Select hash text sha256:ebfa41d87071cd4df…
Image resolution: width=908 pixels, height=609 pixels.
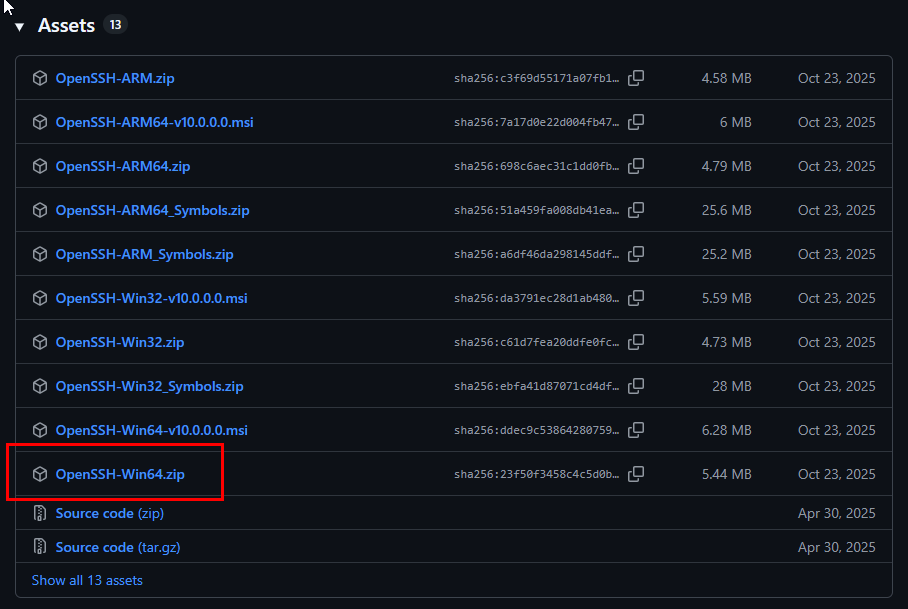536,386
